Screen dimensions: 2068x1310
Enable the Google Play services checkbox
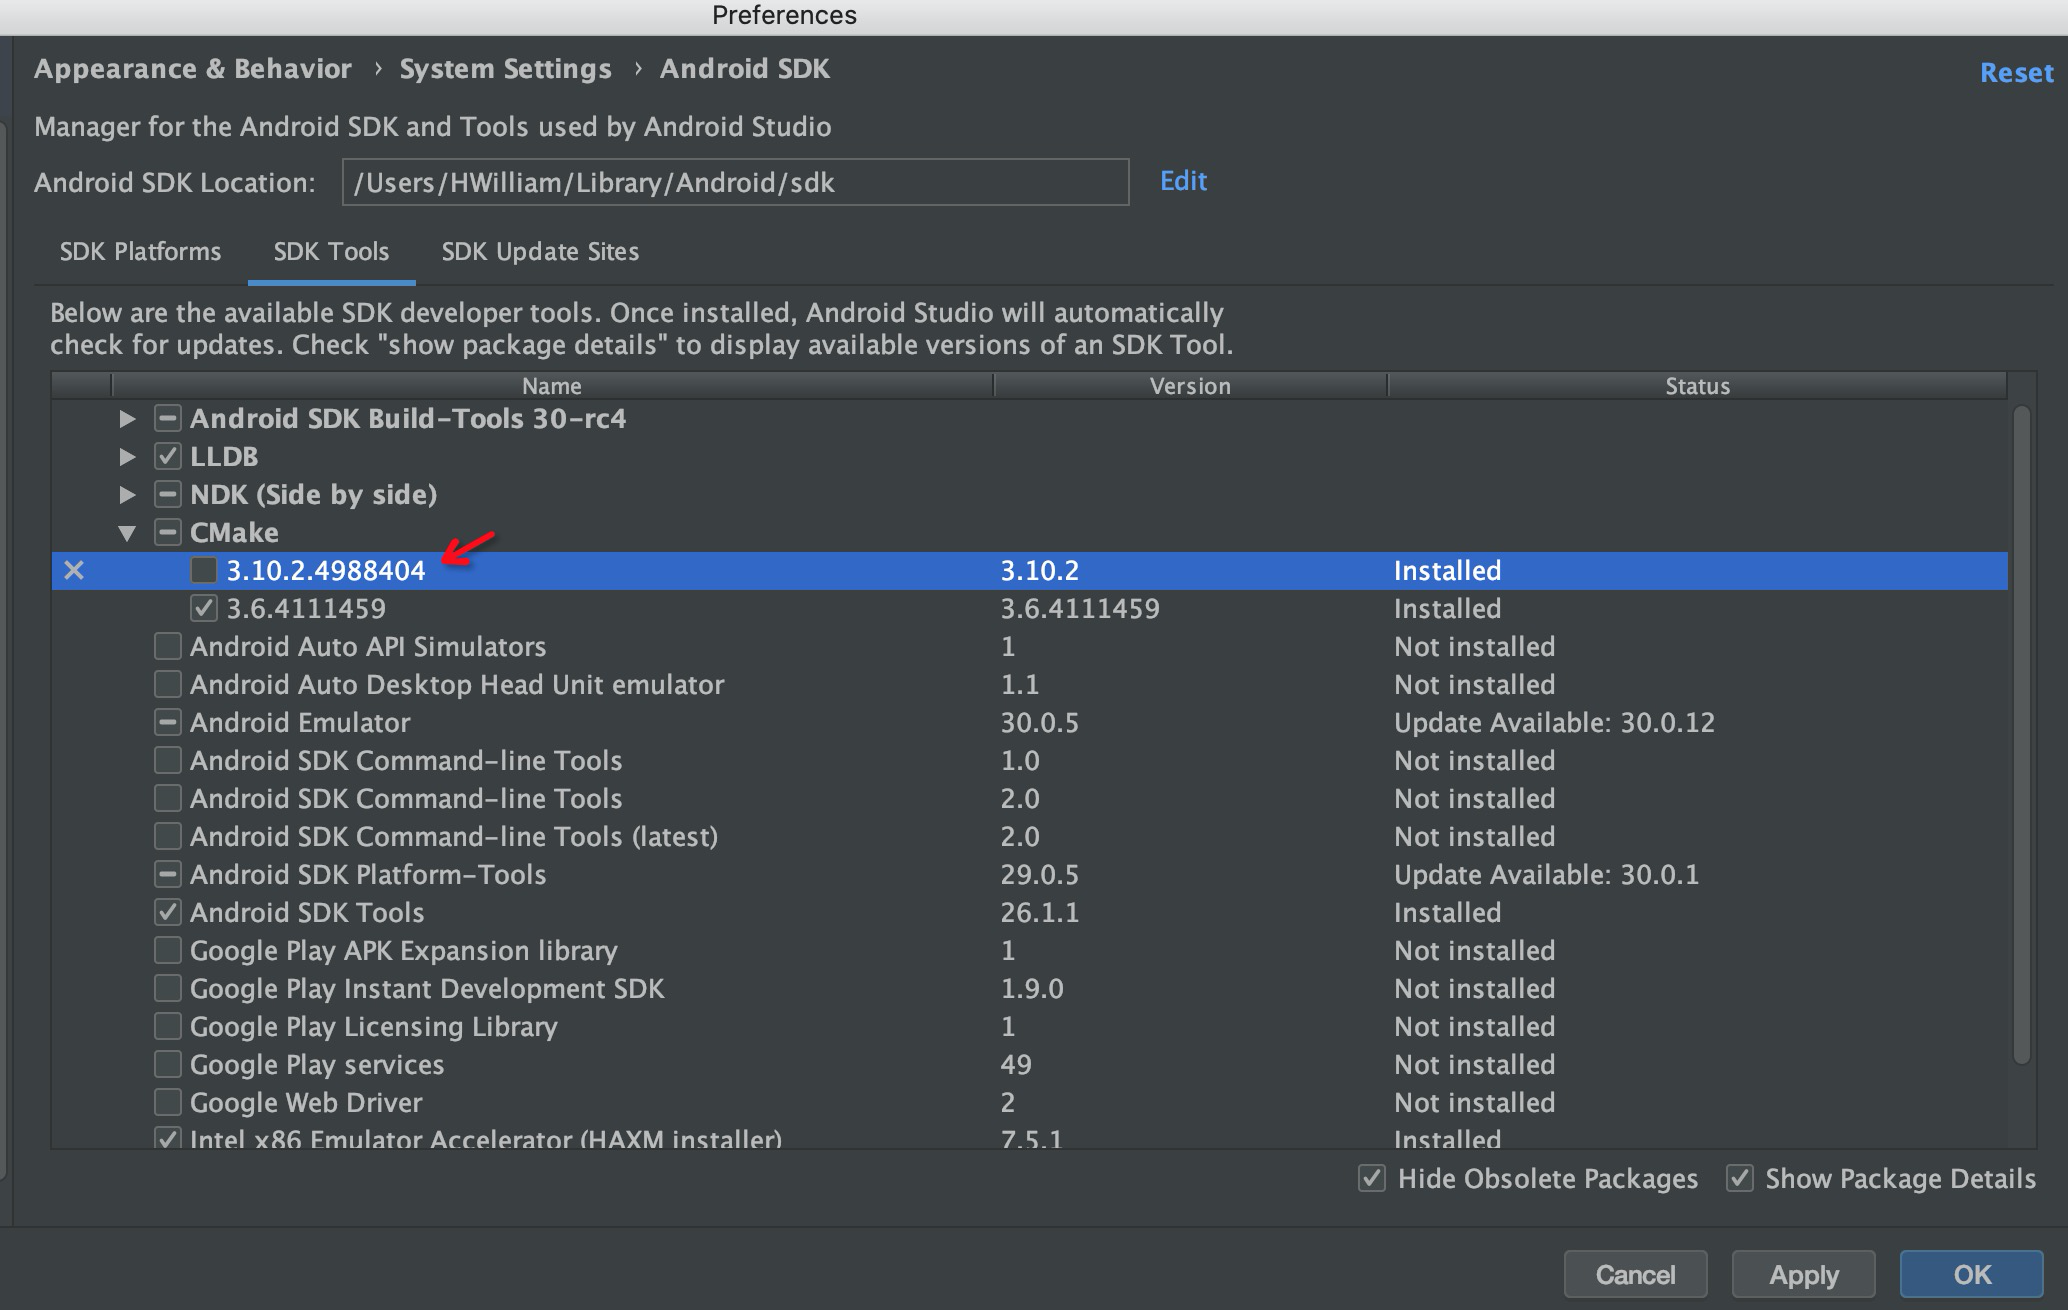pyautogui.click(x=168, y=1064)
